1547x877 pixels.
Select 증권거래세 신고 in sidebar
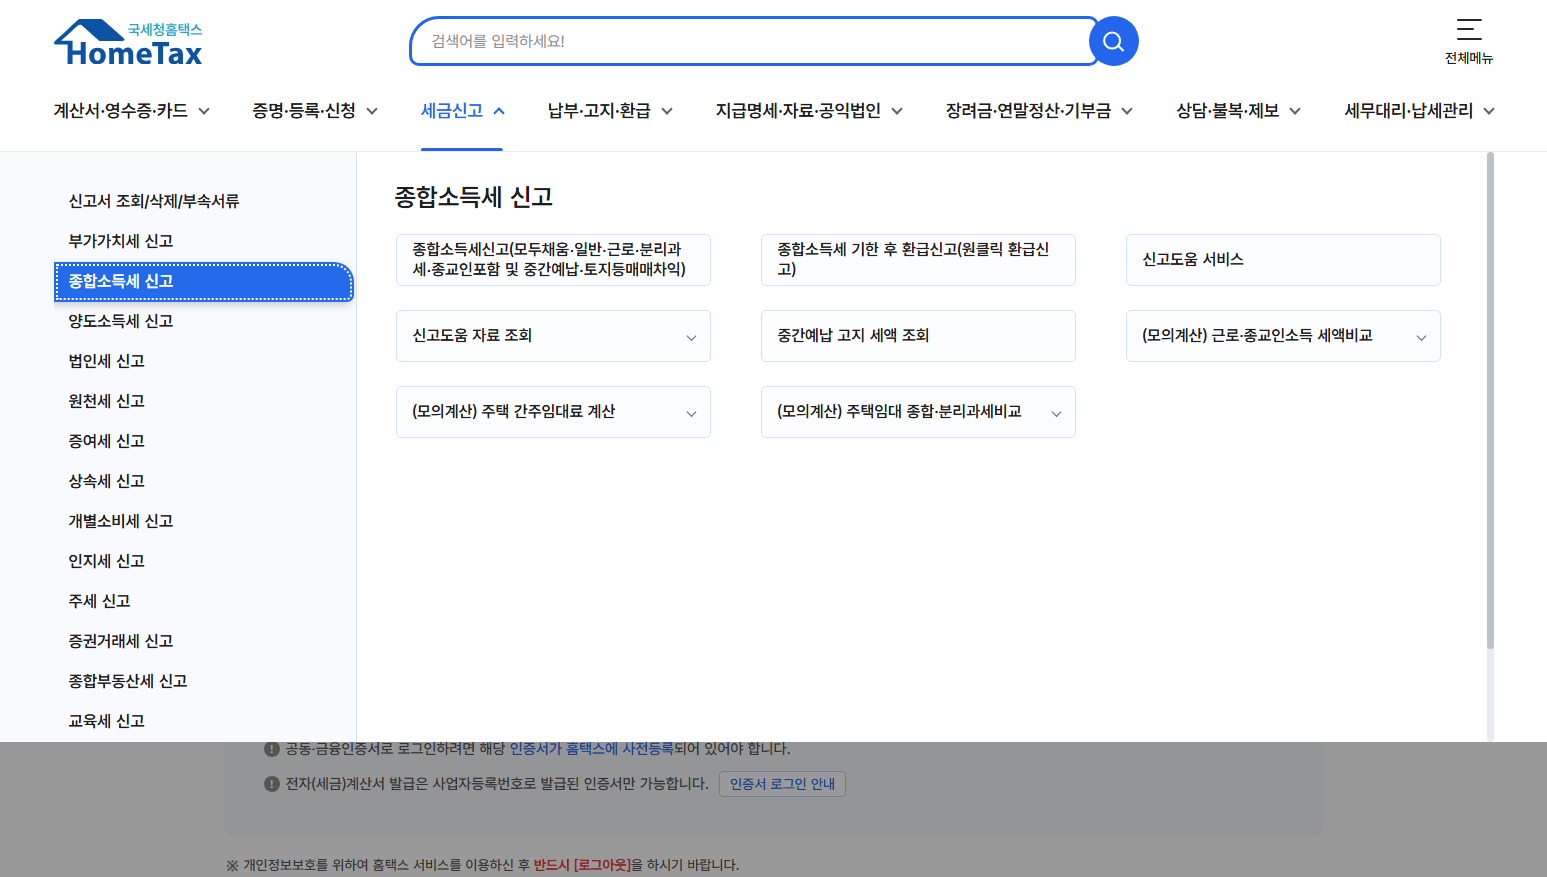coord(121,641)
